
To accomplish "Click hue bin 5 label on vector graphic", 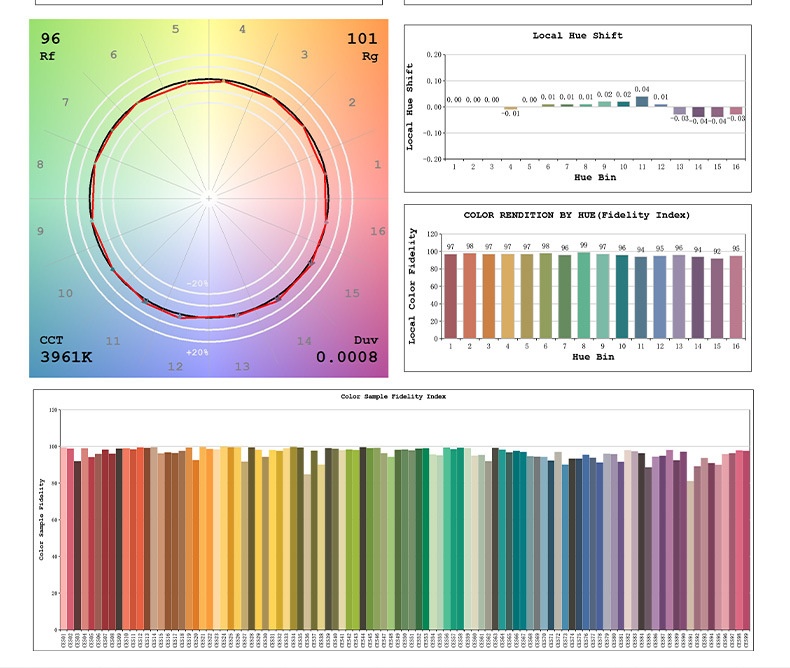I will pos(175,29).
